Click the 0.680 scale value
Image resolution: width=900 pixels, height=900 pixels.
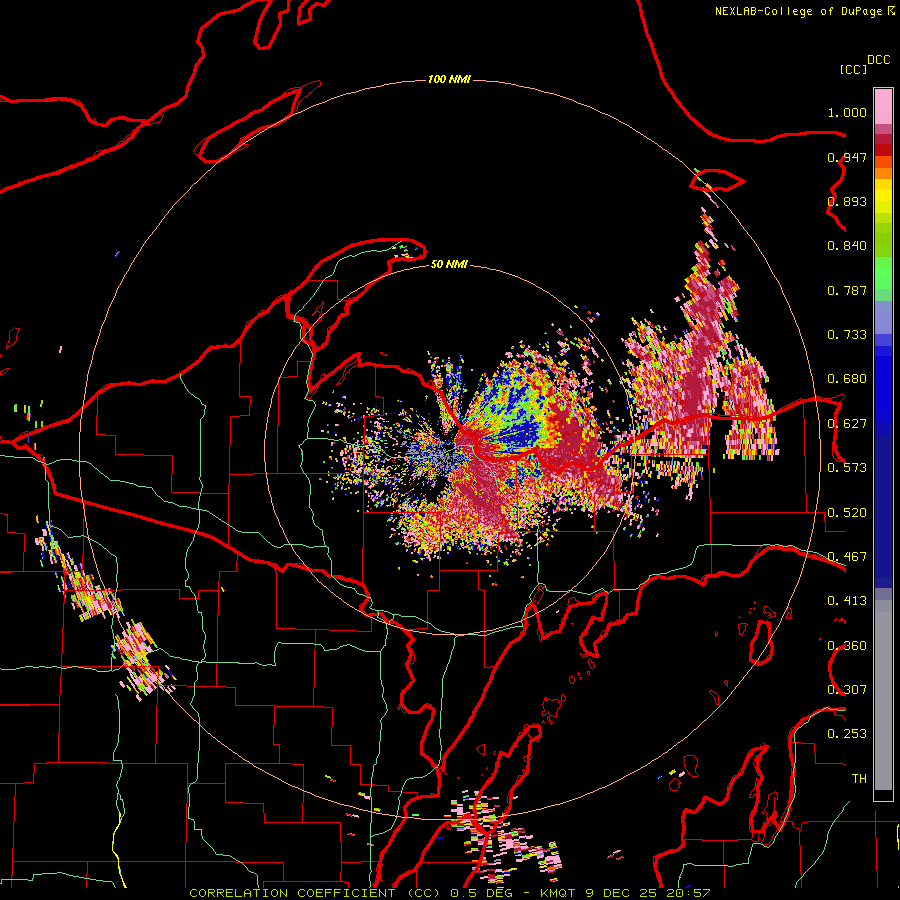click(x=847, y=379)
